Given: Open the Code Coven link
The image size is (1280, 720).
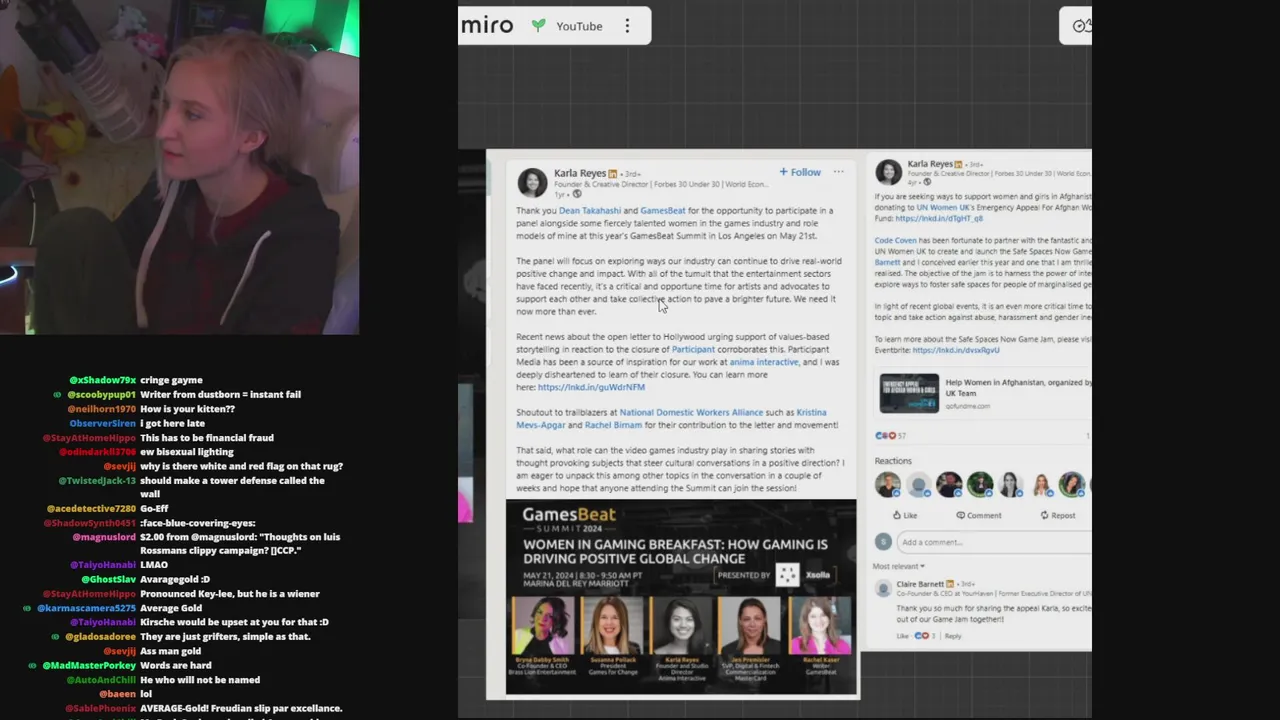Looking at the screenshot, I should (x=895, y=241).
